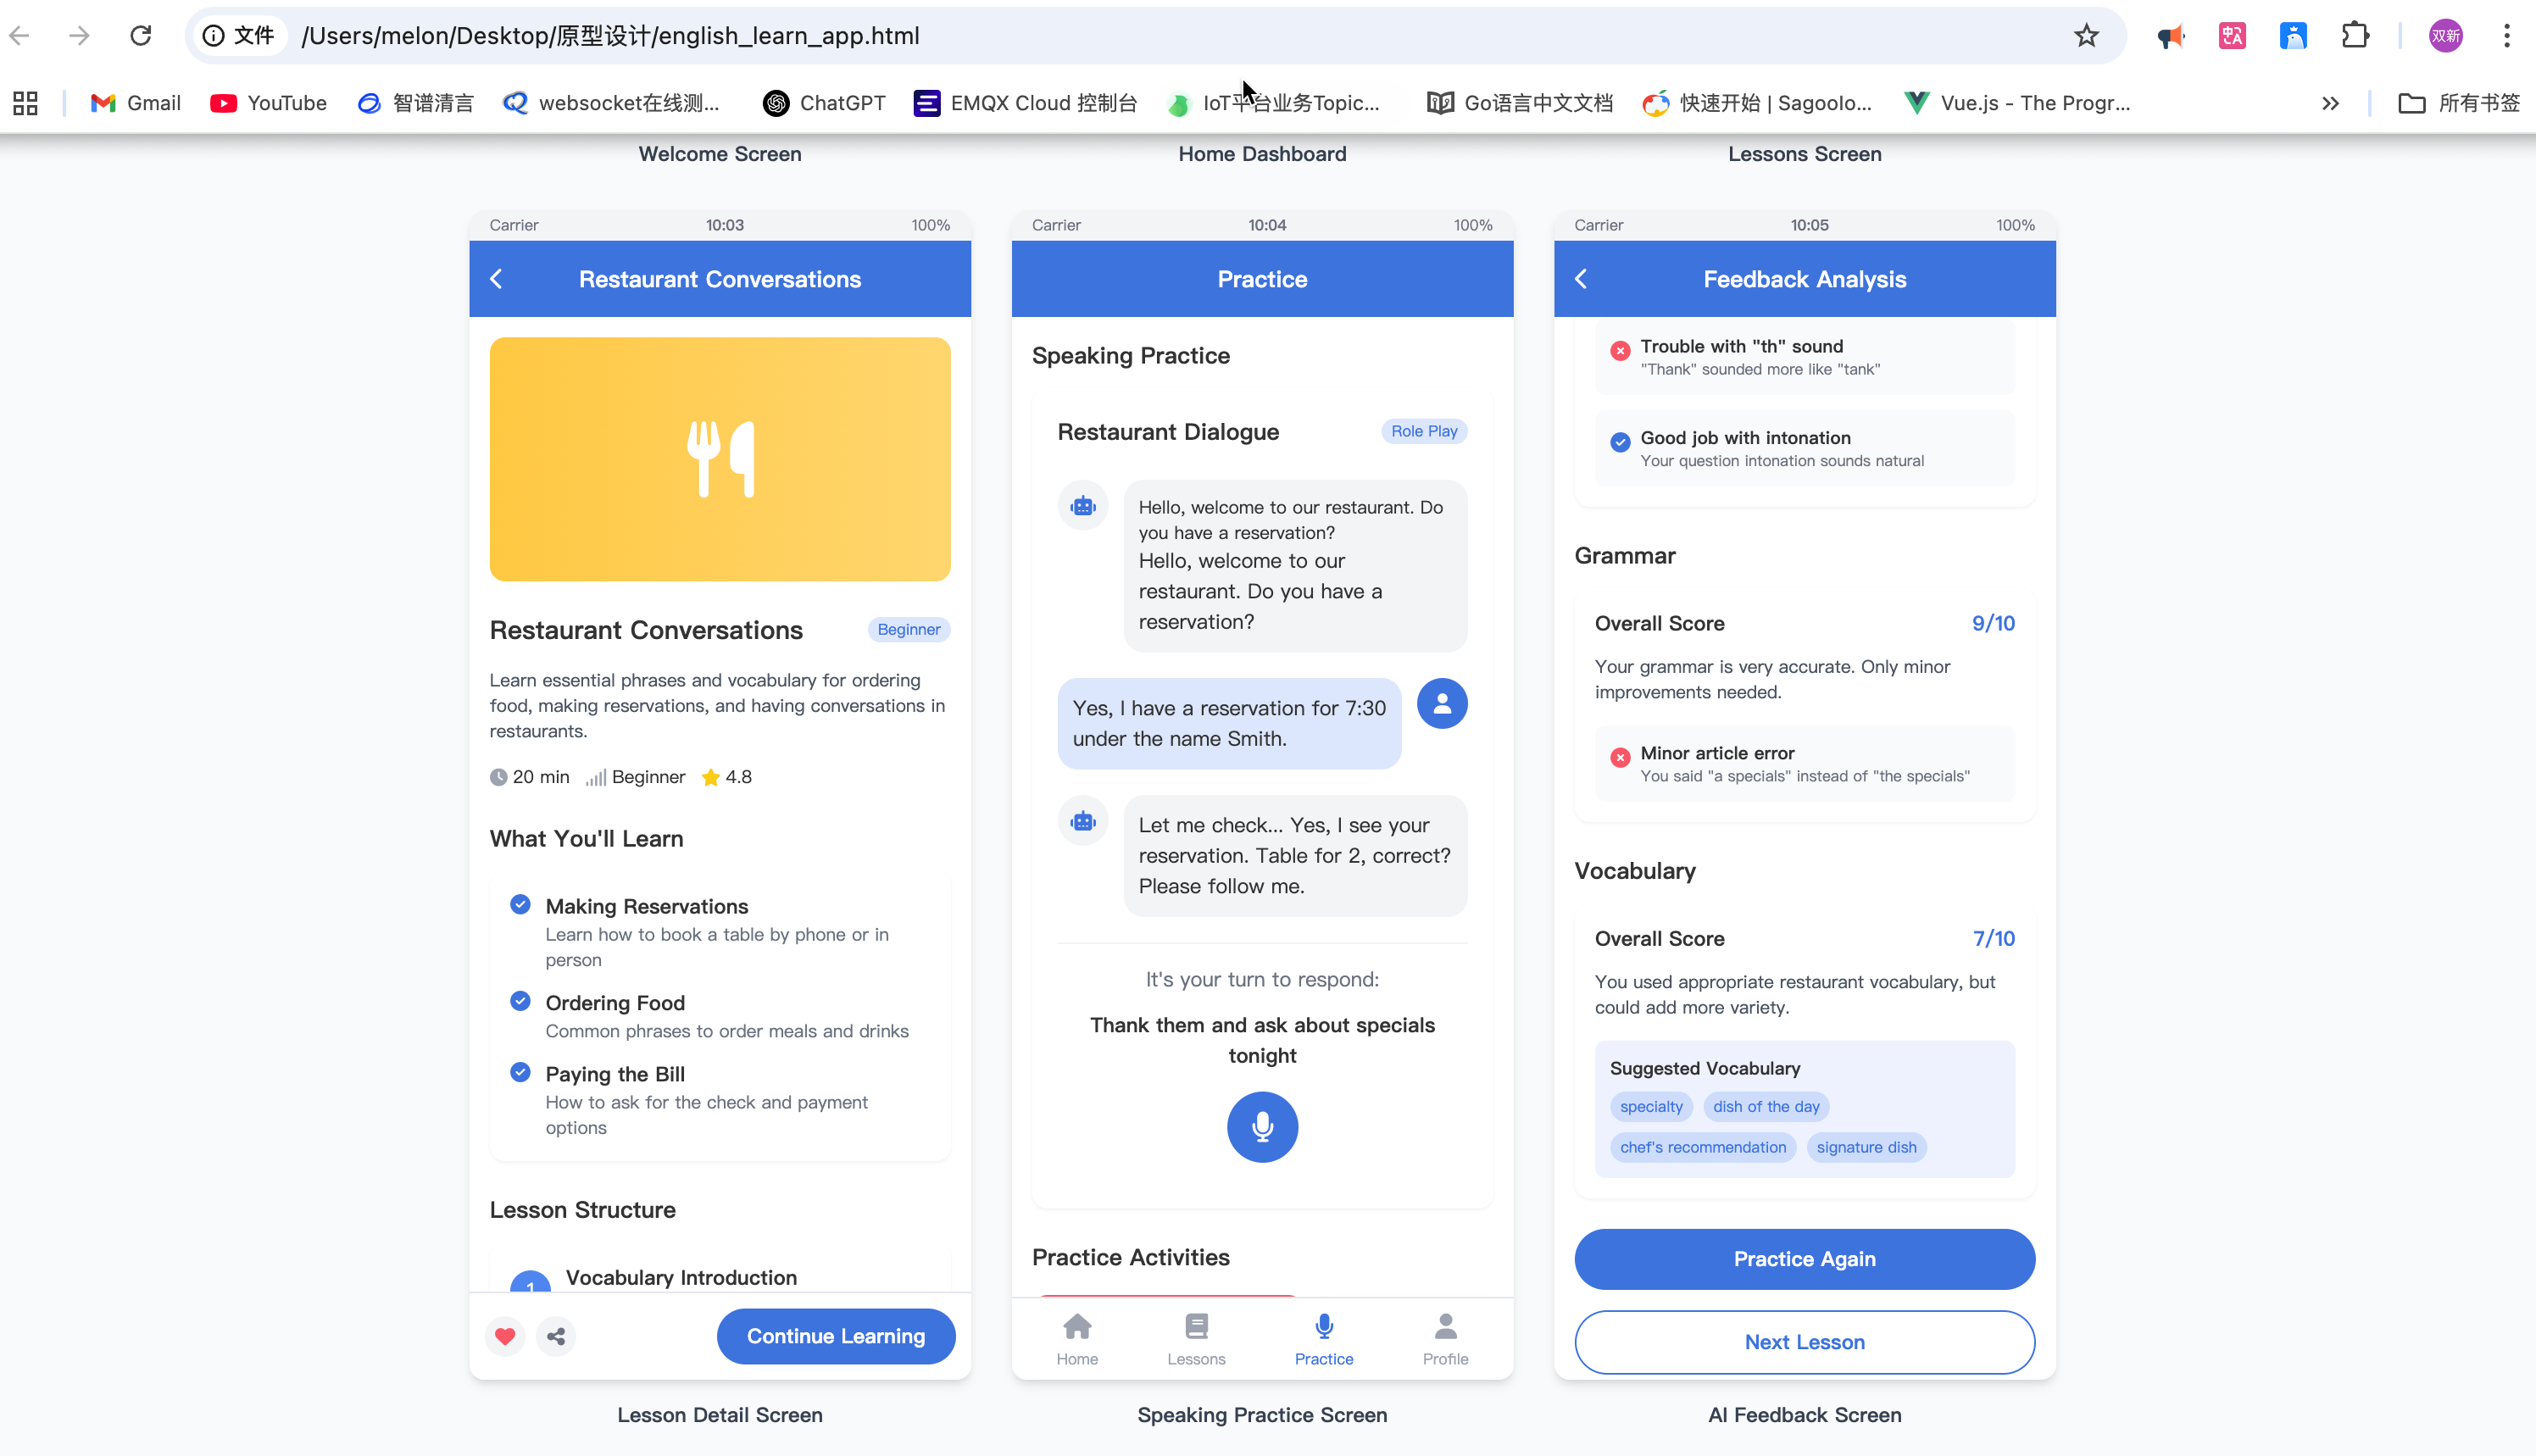Tap the heart favorite icon
This screenshot has width=2536, height=1456.
(x=505, y=1336)
